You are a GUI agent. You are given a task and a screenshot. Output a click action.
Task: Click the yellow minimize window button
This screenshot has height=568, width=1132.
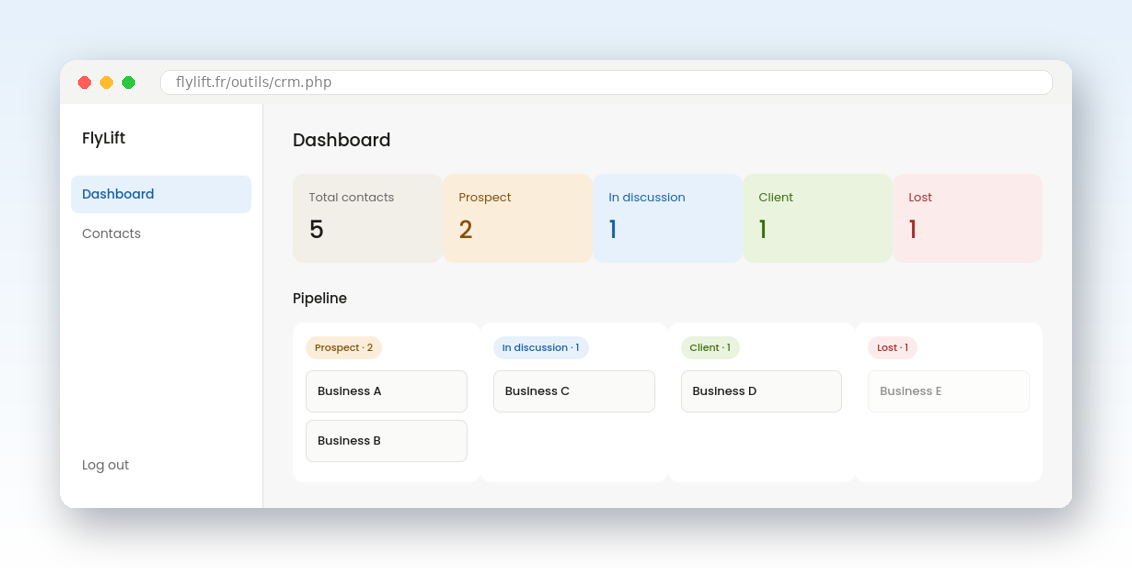[106, 82]
